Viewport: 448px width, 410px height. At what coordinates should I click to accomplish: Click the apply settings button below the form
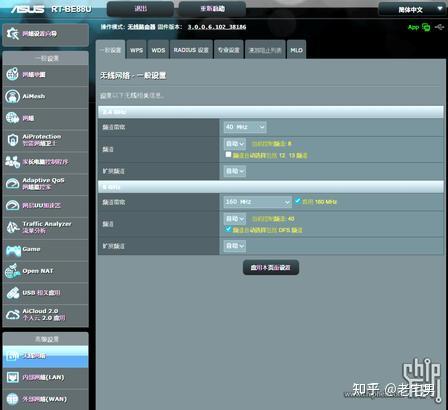coord(271,268)
